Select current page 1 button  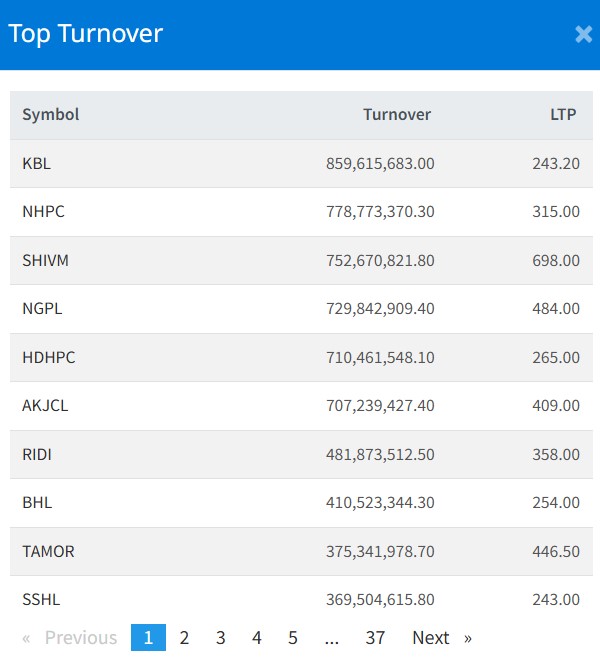pos(148,637)
